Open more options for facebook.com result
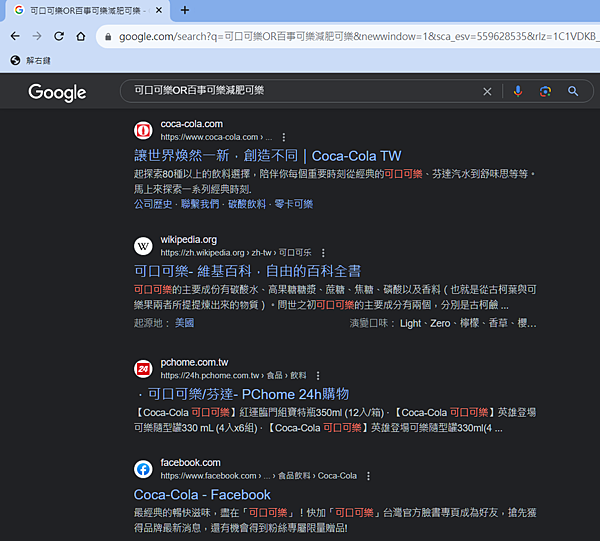Screen dimensions: 600x541 (x=368, y=476)
